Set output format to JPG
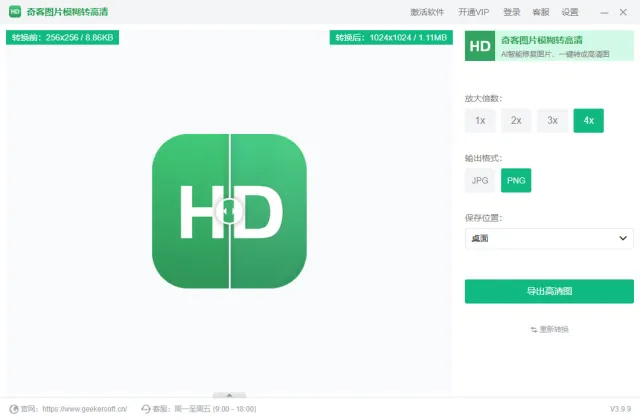The width and height of the screenshot is (640, 420). 480,180
